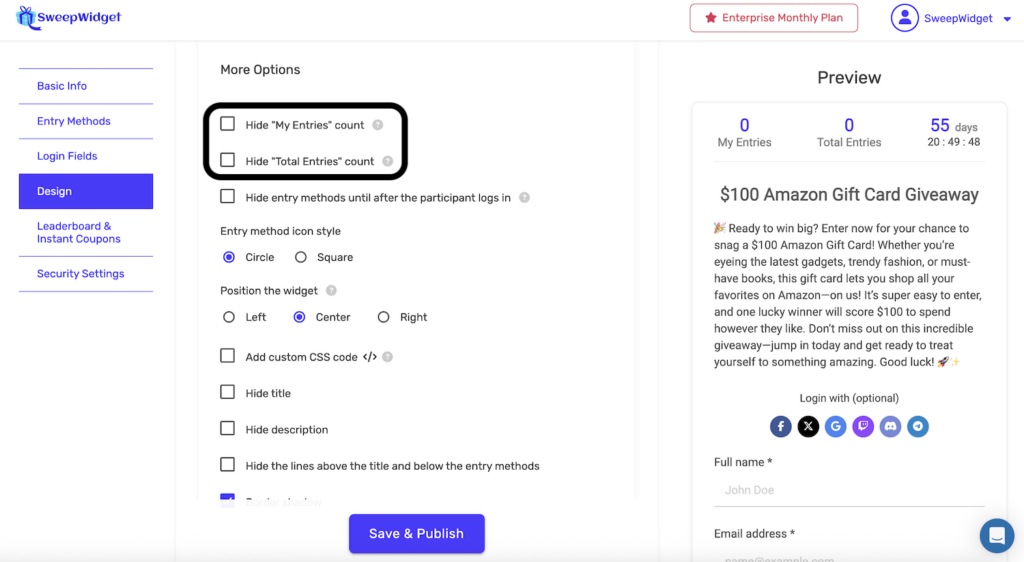Open the chat support bubble icon
Screen dimensions: 1024x562
tap(996, 536)
